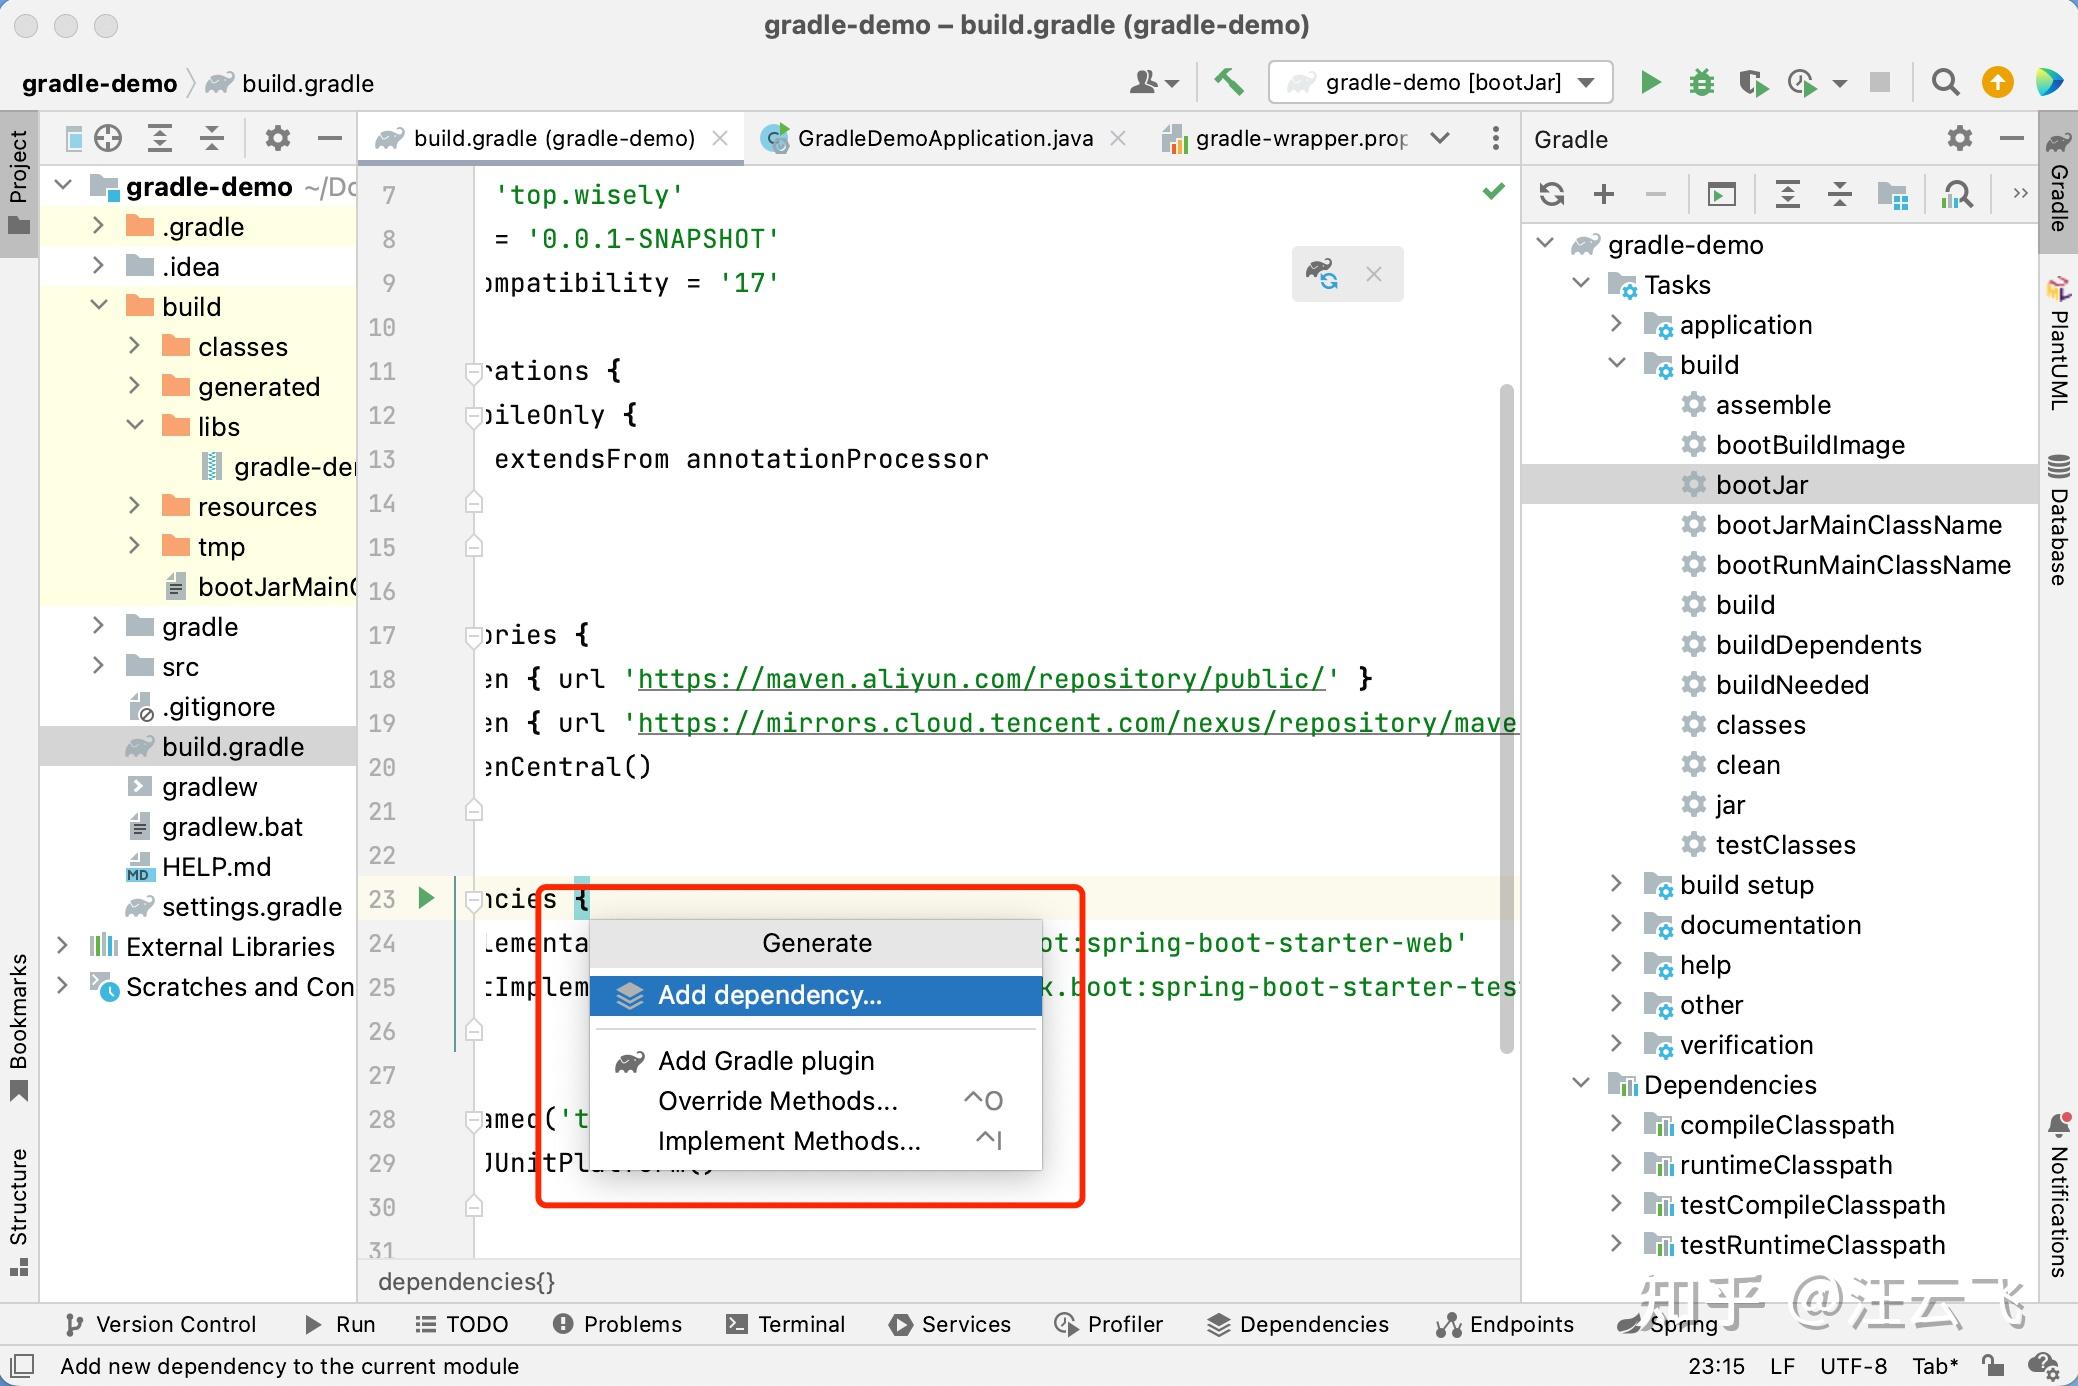Reload all Gradle projects icon
2078x1386 pixels.
tap(1552, 194)
